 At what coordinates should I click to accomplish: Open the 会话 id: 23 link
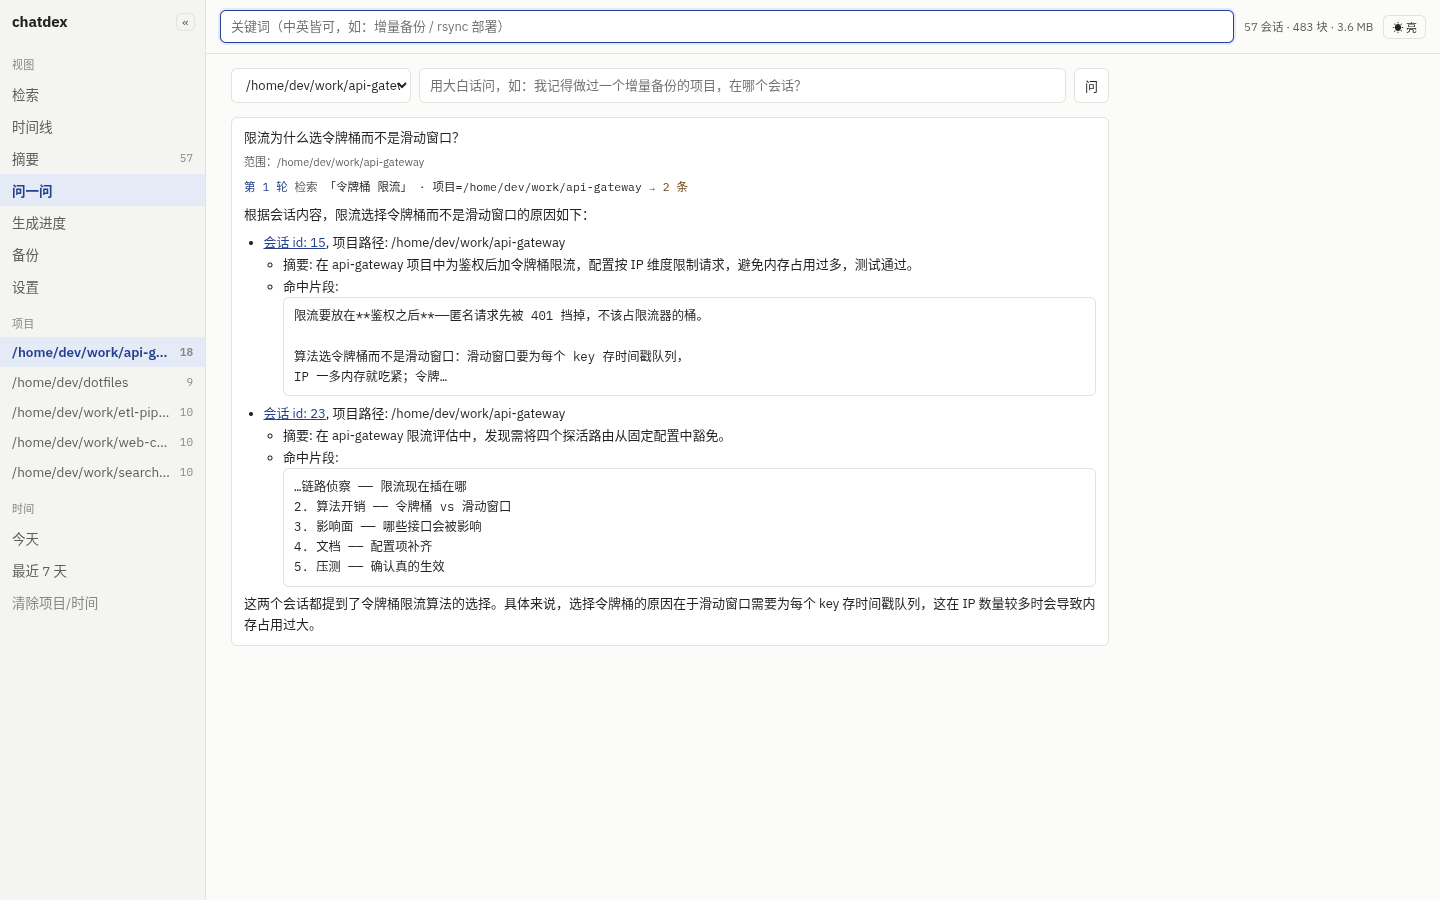click(294, 414)
